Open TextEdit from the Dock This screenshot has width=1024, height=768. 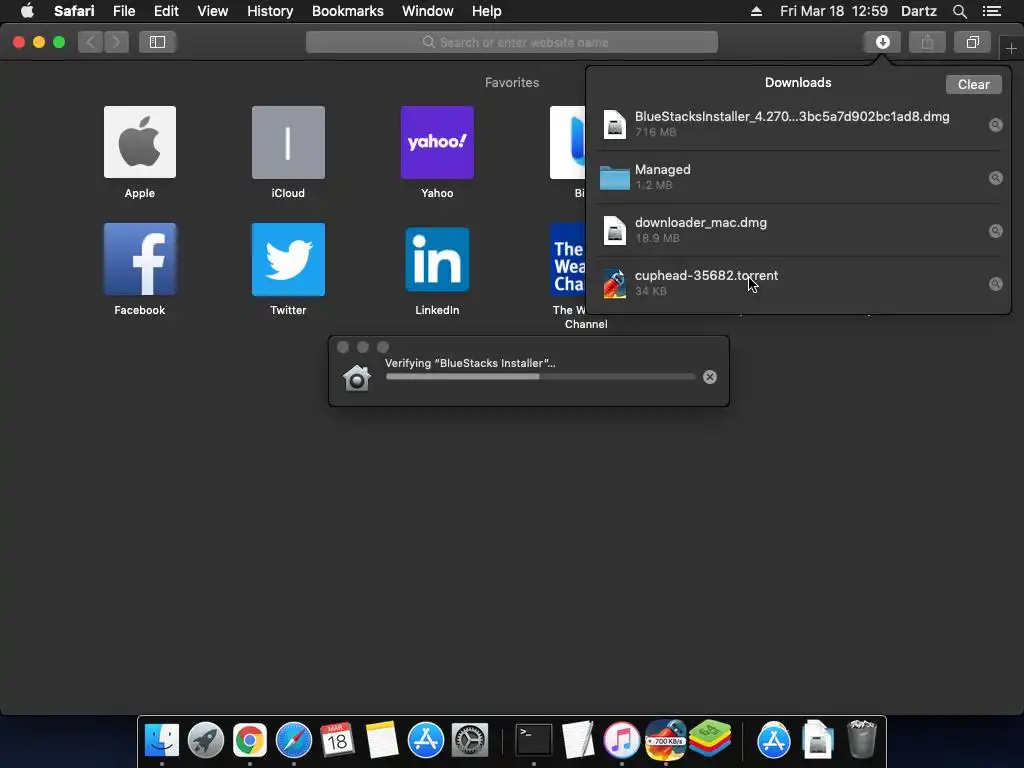pos(577,741)
